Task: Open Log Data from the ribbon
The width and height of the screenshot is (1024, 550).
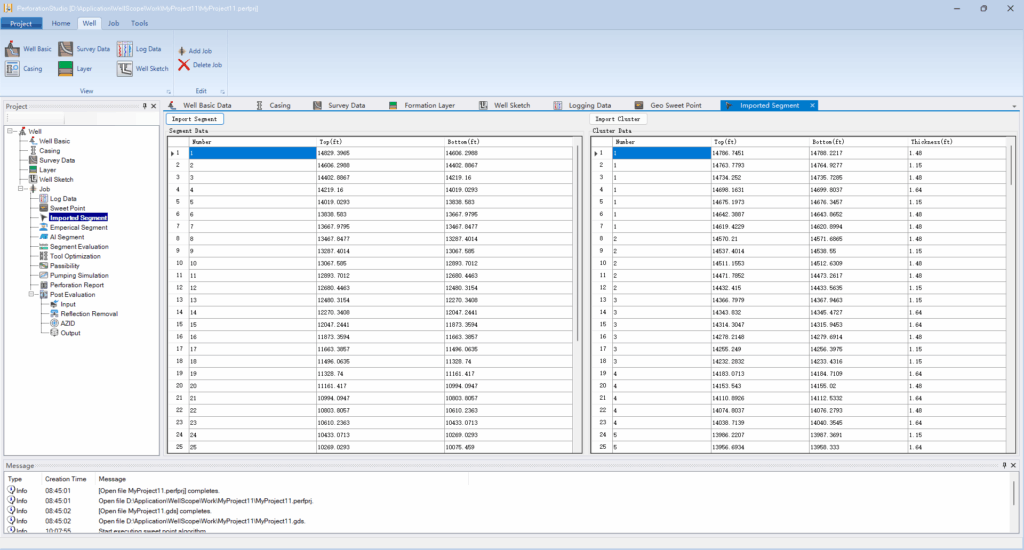Action: coord(139,49)
